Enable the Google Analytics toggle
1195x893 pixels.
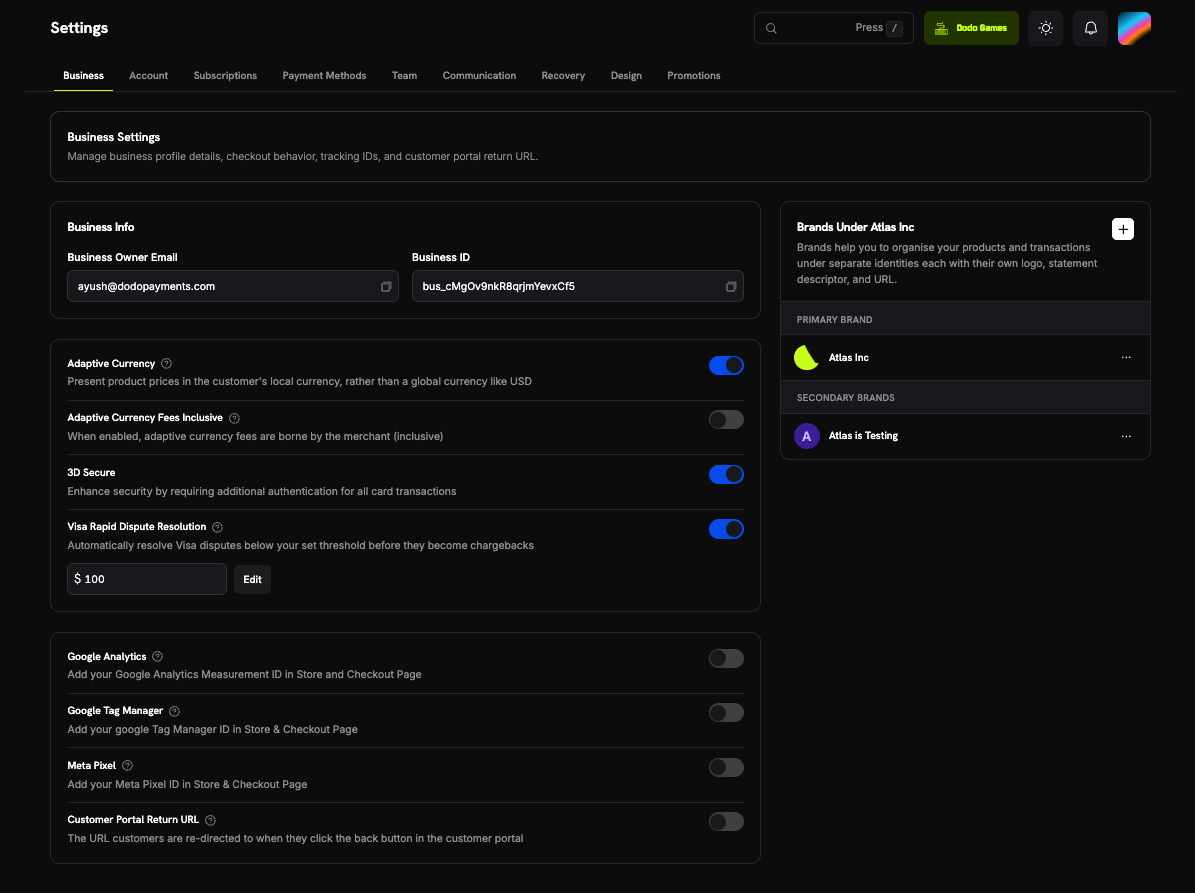pos(726,658)
